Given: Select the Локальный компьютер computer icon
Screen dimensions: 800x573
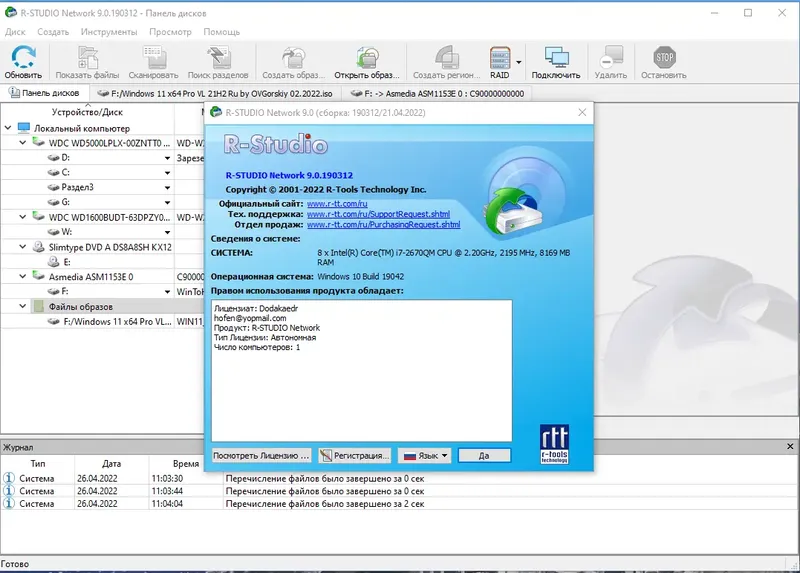Looking at the screenshot, I should (24, 128).
